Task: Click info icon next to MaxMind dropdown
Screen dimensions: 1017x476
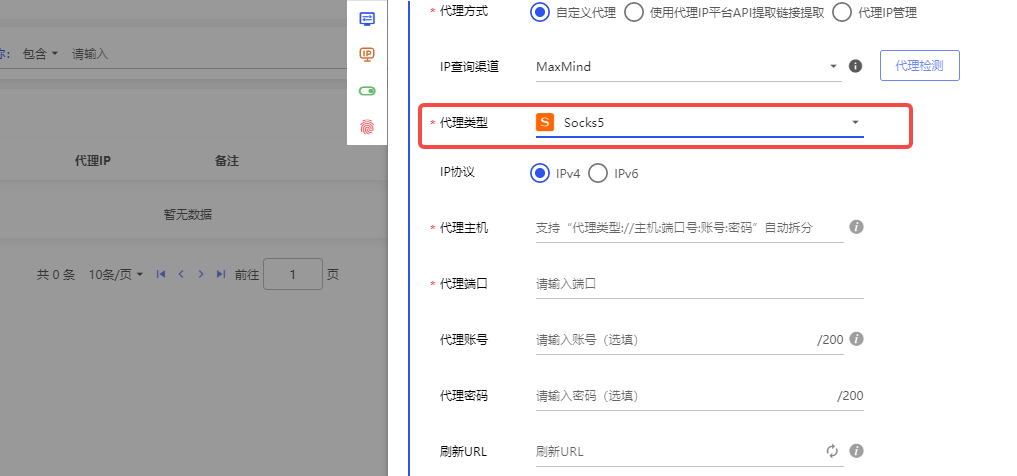Action: point(855,66)
